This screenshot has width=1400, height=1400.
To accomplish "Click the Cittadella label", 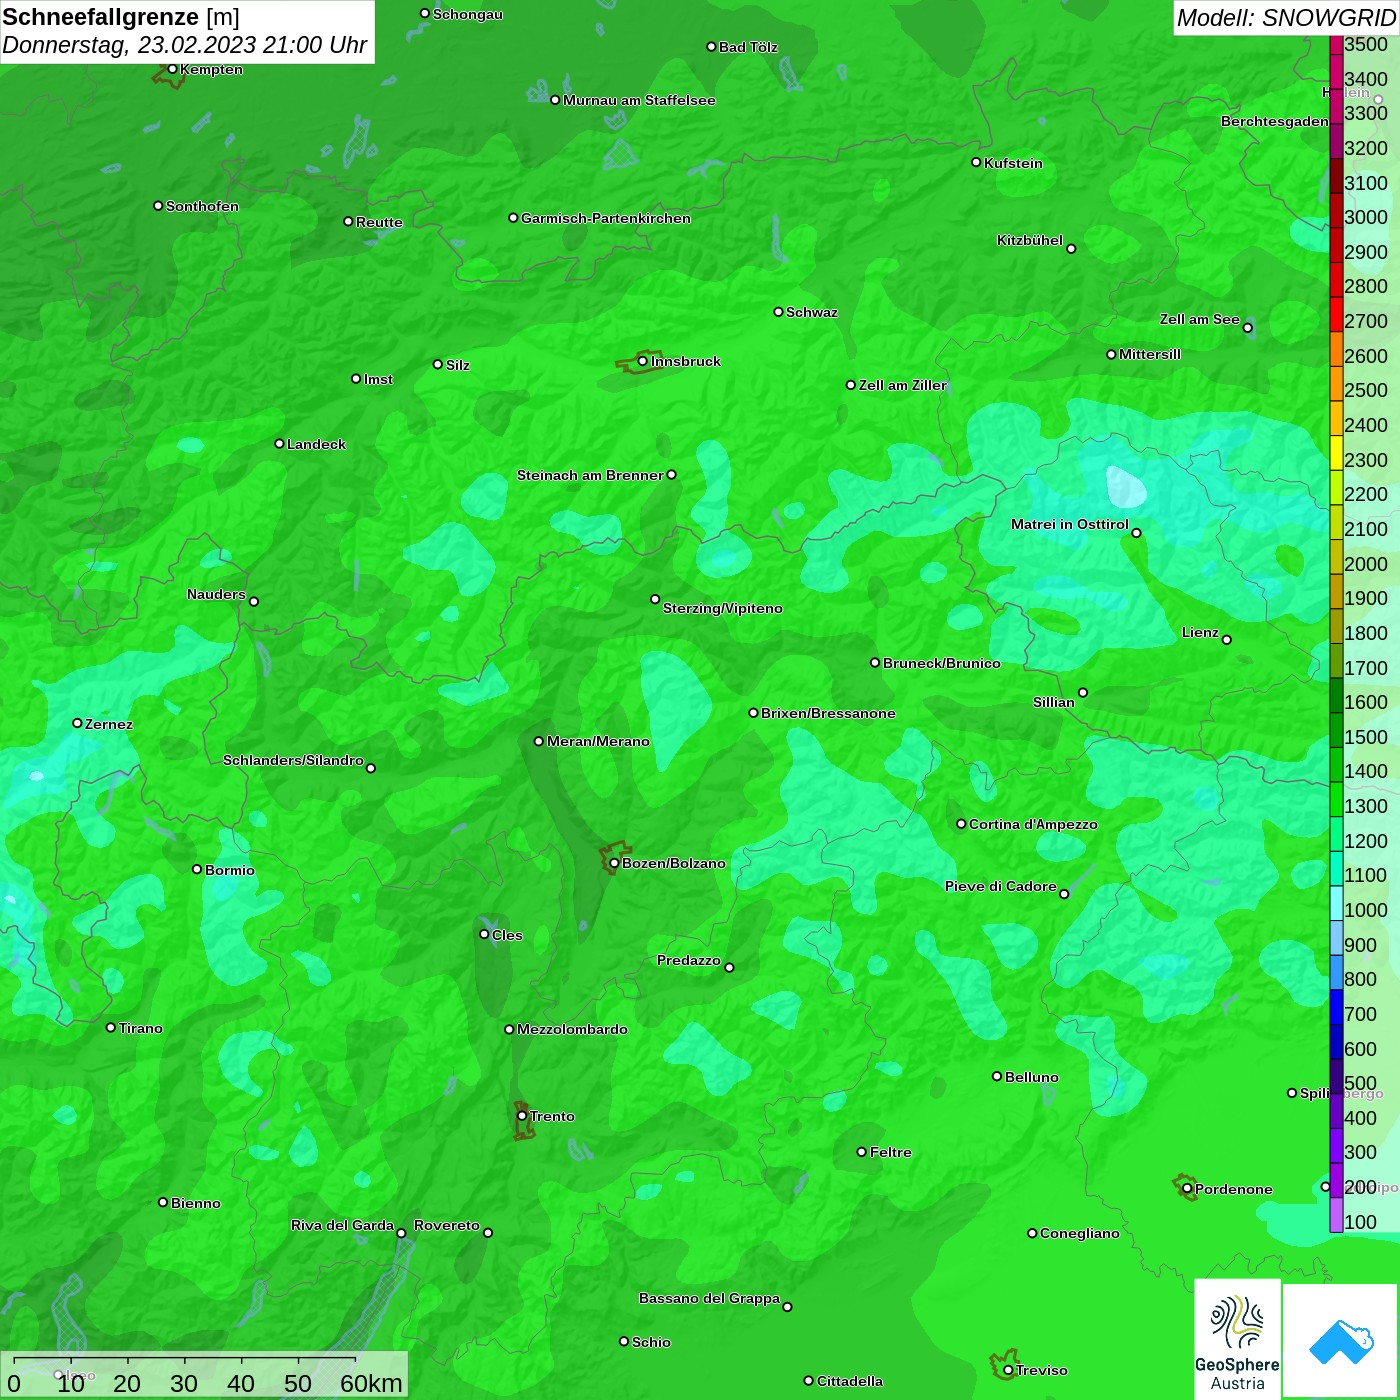I will point(850,1381).
